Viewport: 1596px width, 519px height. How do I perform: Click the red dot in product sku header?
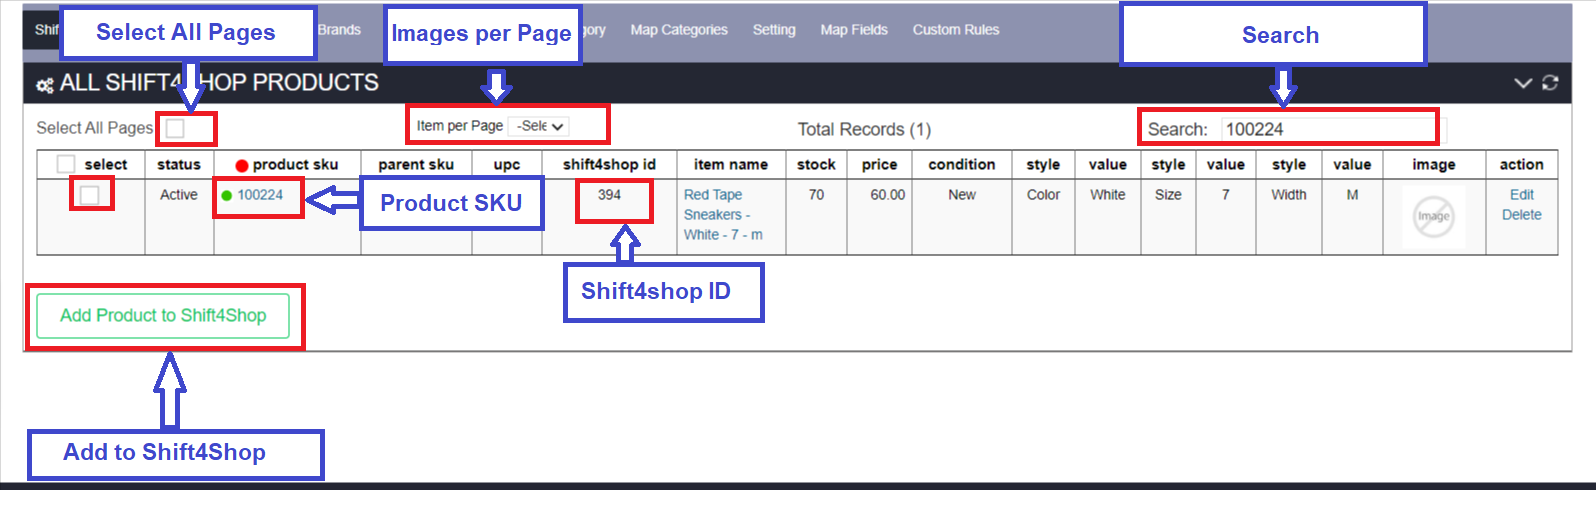[x=241, y=165]
